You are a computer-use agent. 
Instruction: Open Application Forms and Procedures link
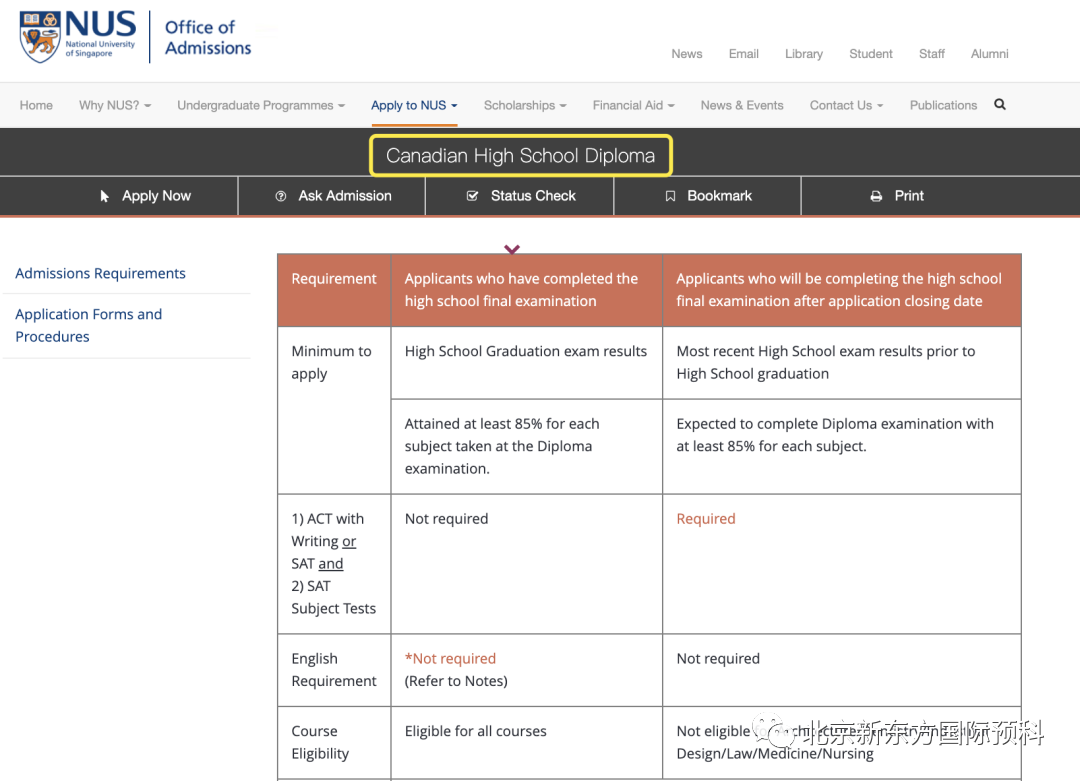pos(88,325)
